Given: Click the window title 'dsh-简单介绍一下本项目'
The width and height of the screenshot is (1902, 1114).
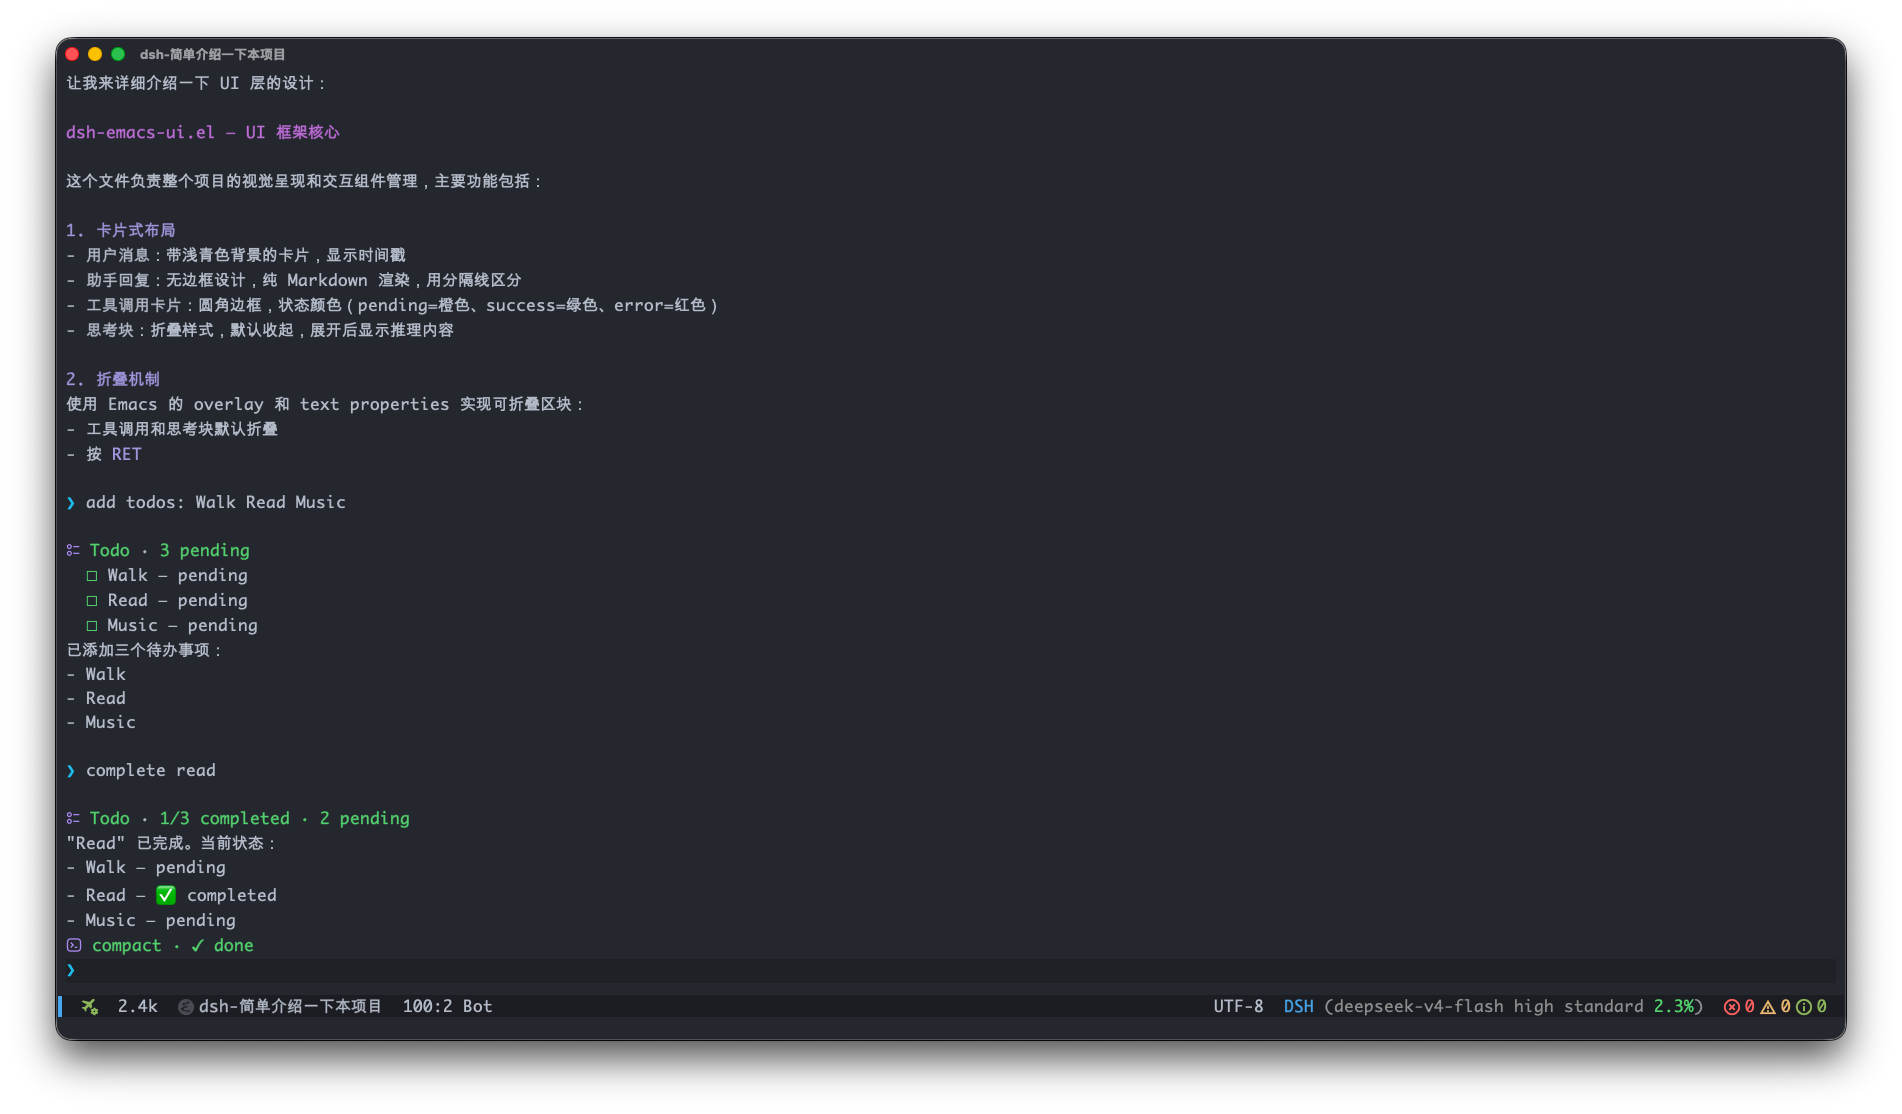Looking at the screenshot, I should pos(212,54).
